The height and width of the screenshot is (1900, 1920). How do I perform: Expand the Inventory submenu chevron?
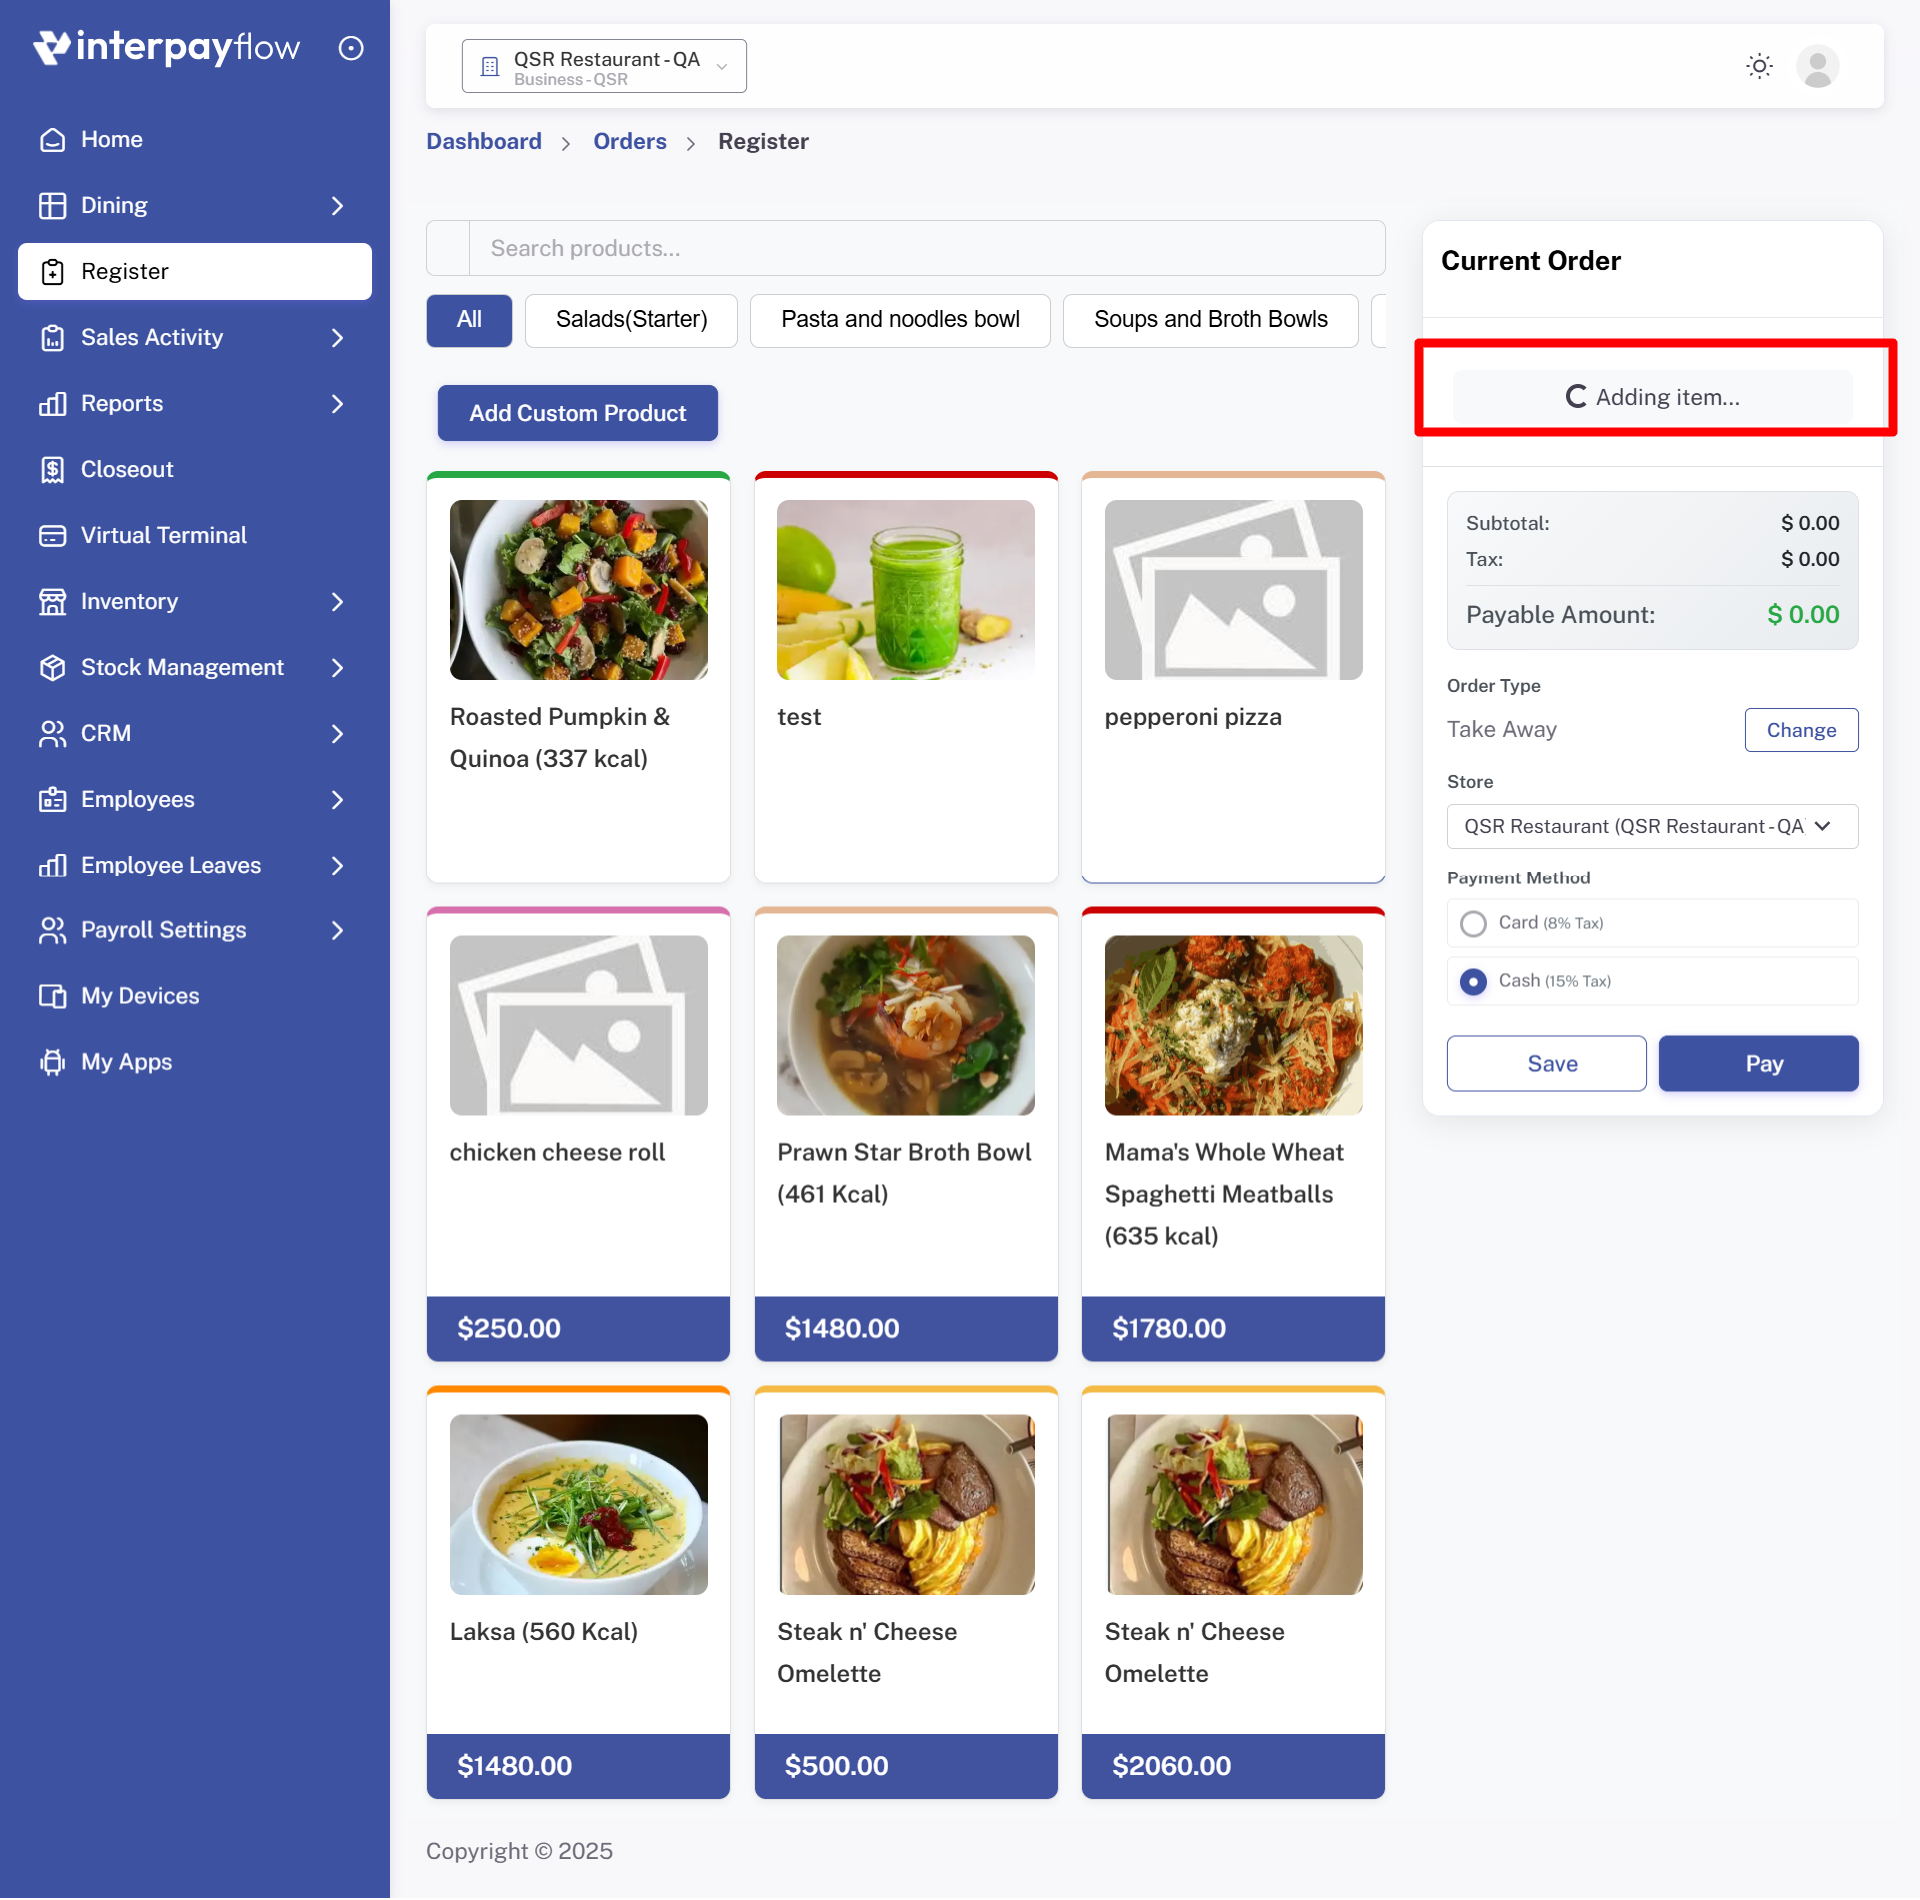(x=337, y=602)
